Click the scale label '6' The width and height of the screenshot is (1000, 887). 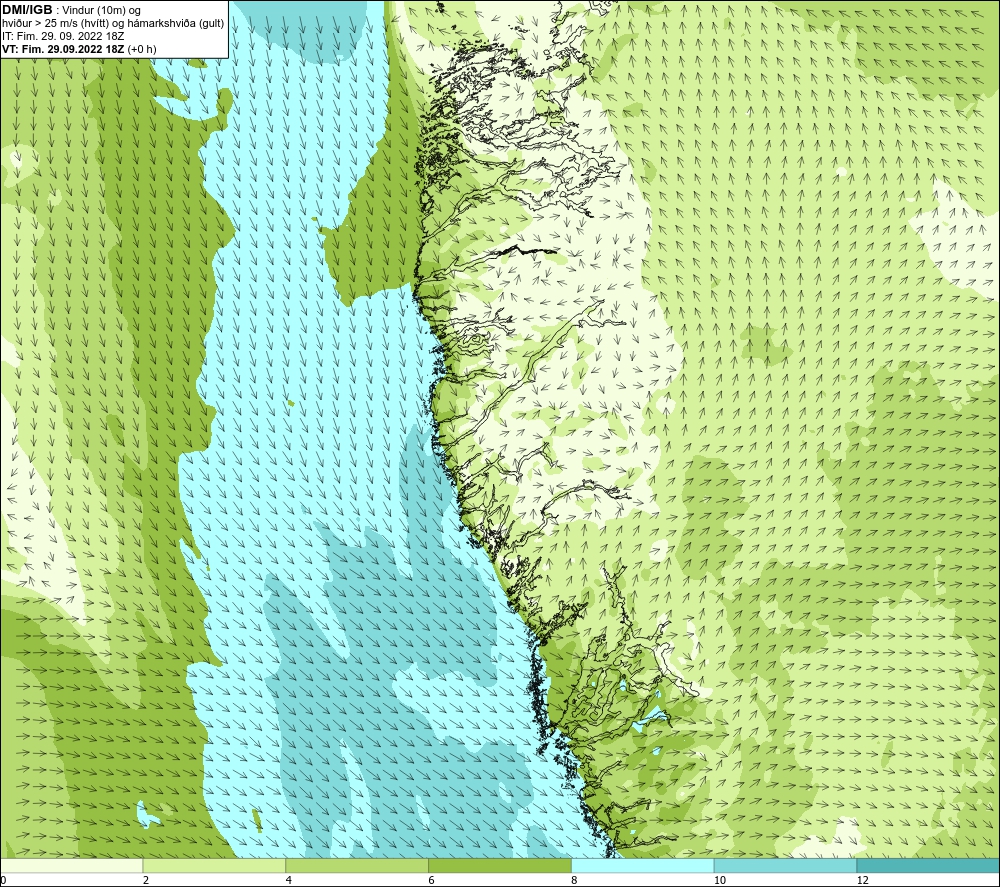pos(432,881)
